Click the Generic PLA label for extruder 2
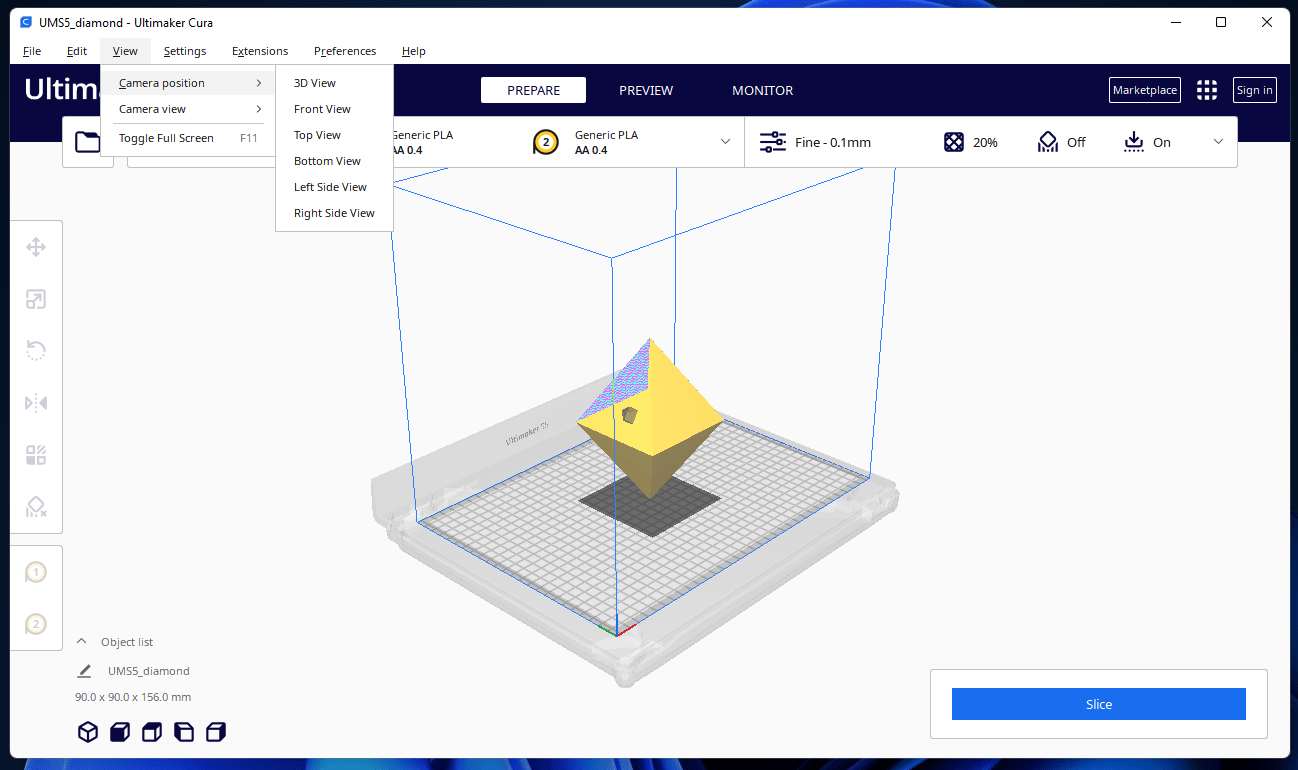Screen dimensions: 1298x770 coord(606,135)
